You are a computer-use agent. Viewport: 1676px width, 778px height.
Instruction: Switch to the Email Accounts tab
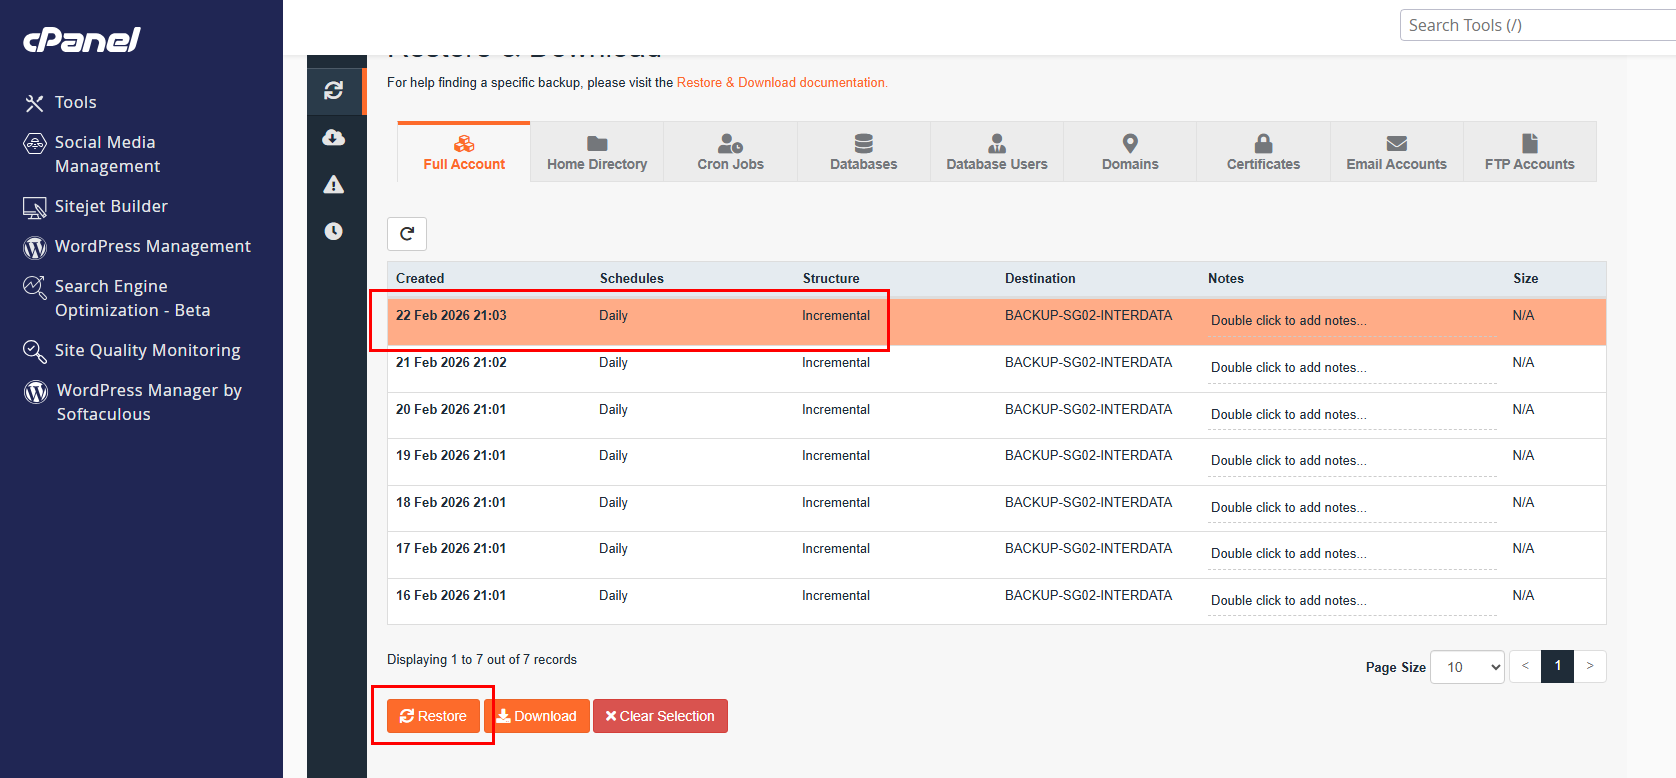pyautogui.click(x=1396, y=152)
